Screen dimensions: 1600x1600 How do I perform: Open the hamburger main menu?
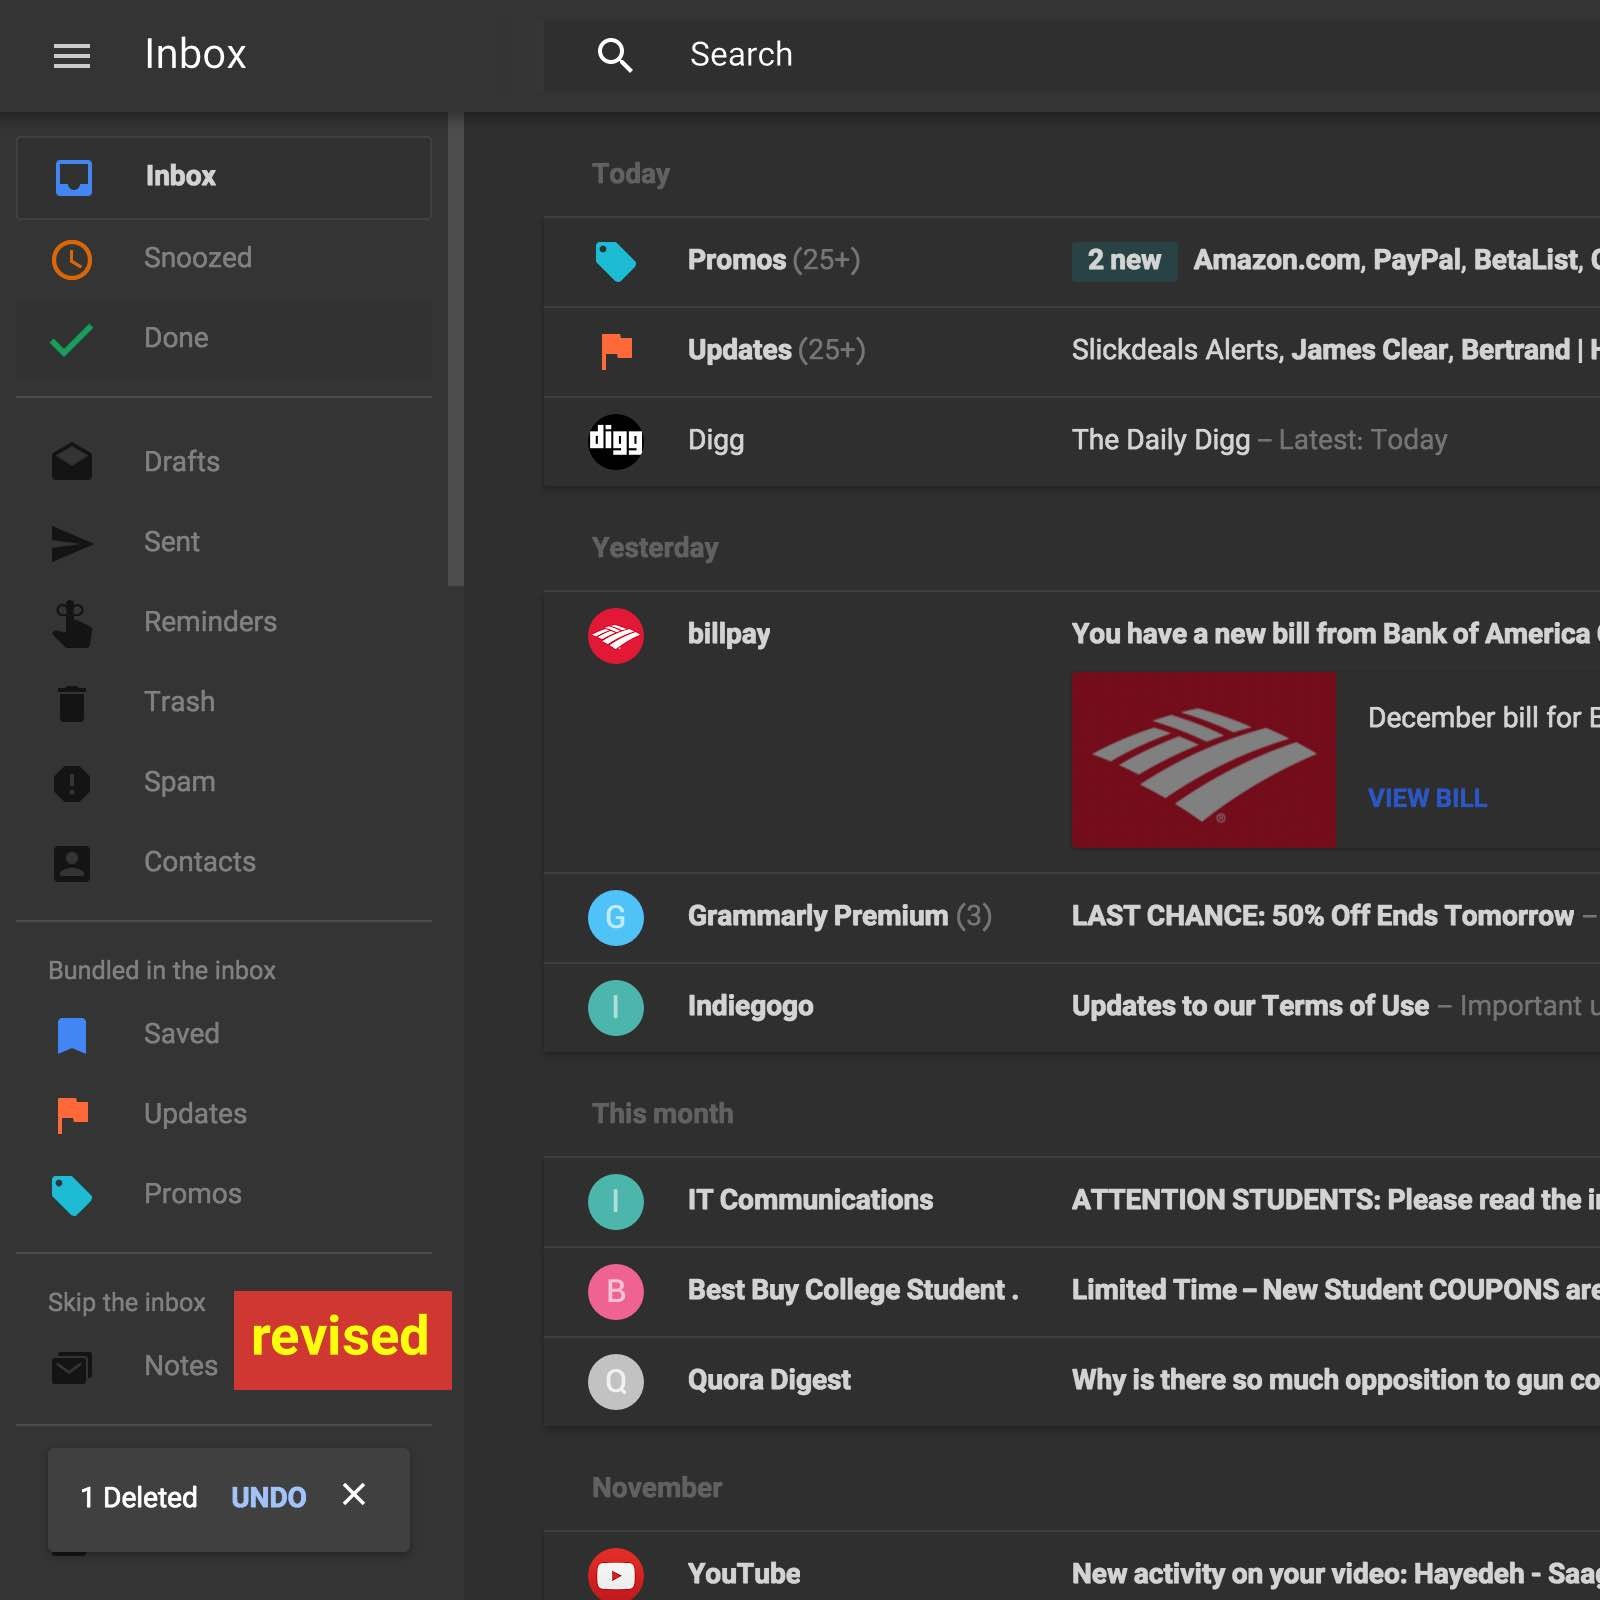[x=72, y=56]
